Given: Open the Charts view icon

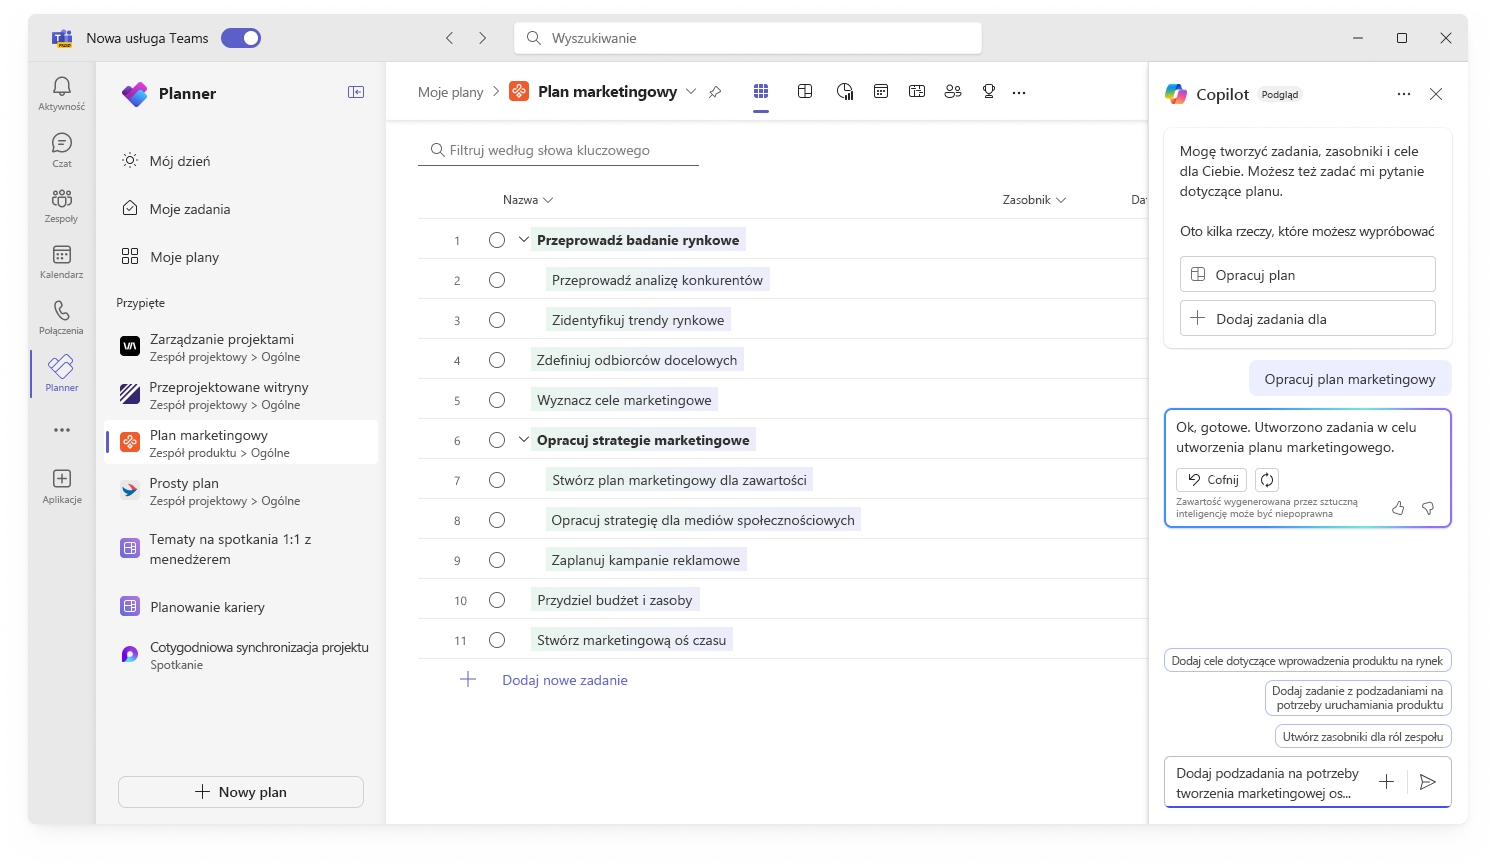Looking at the screenshot, I should coord(845,92).
